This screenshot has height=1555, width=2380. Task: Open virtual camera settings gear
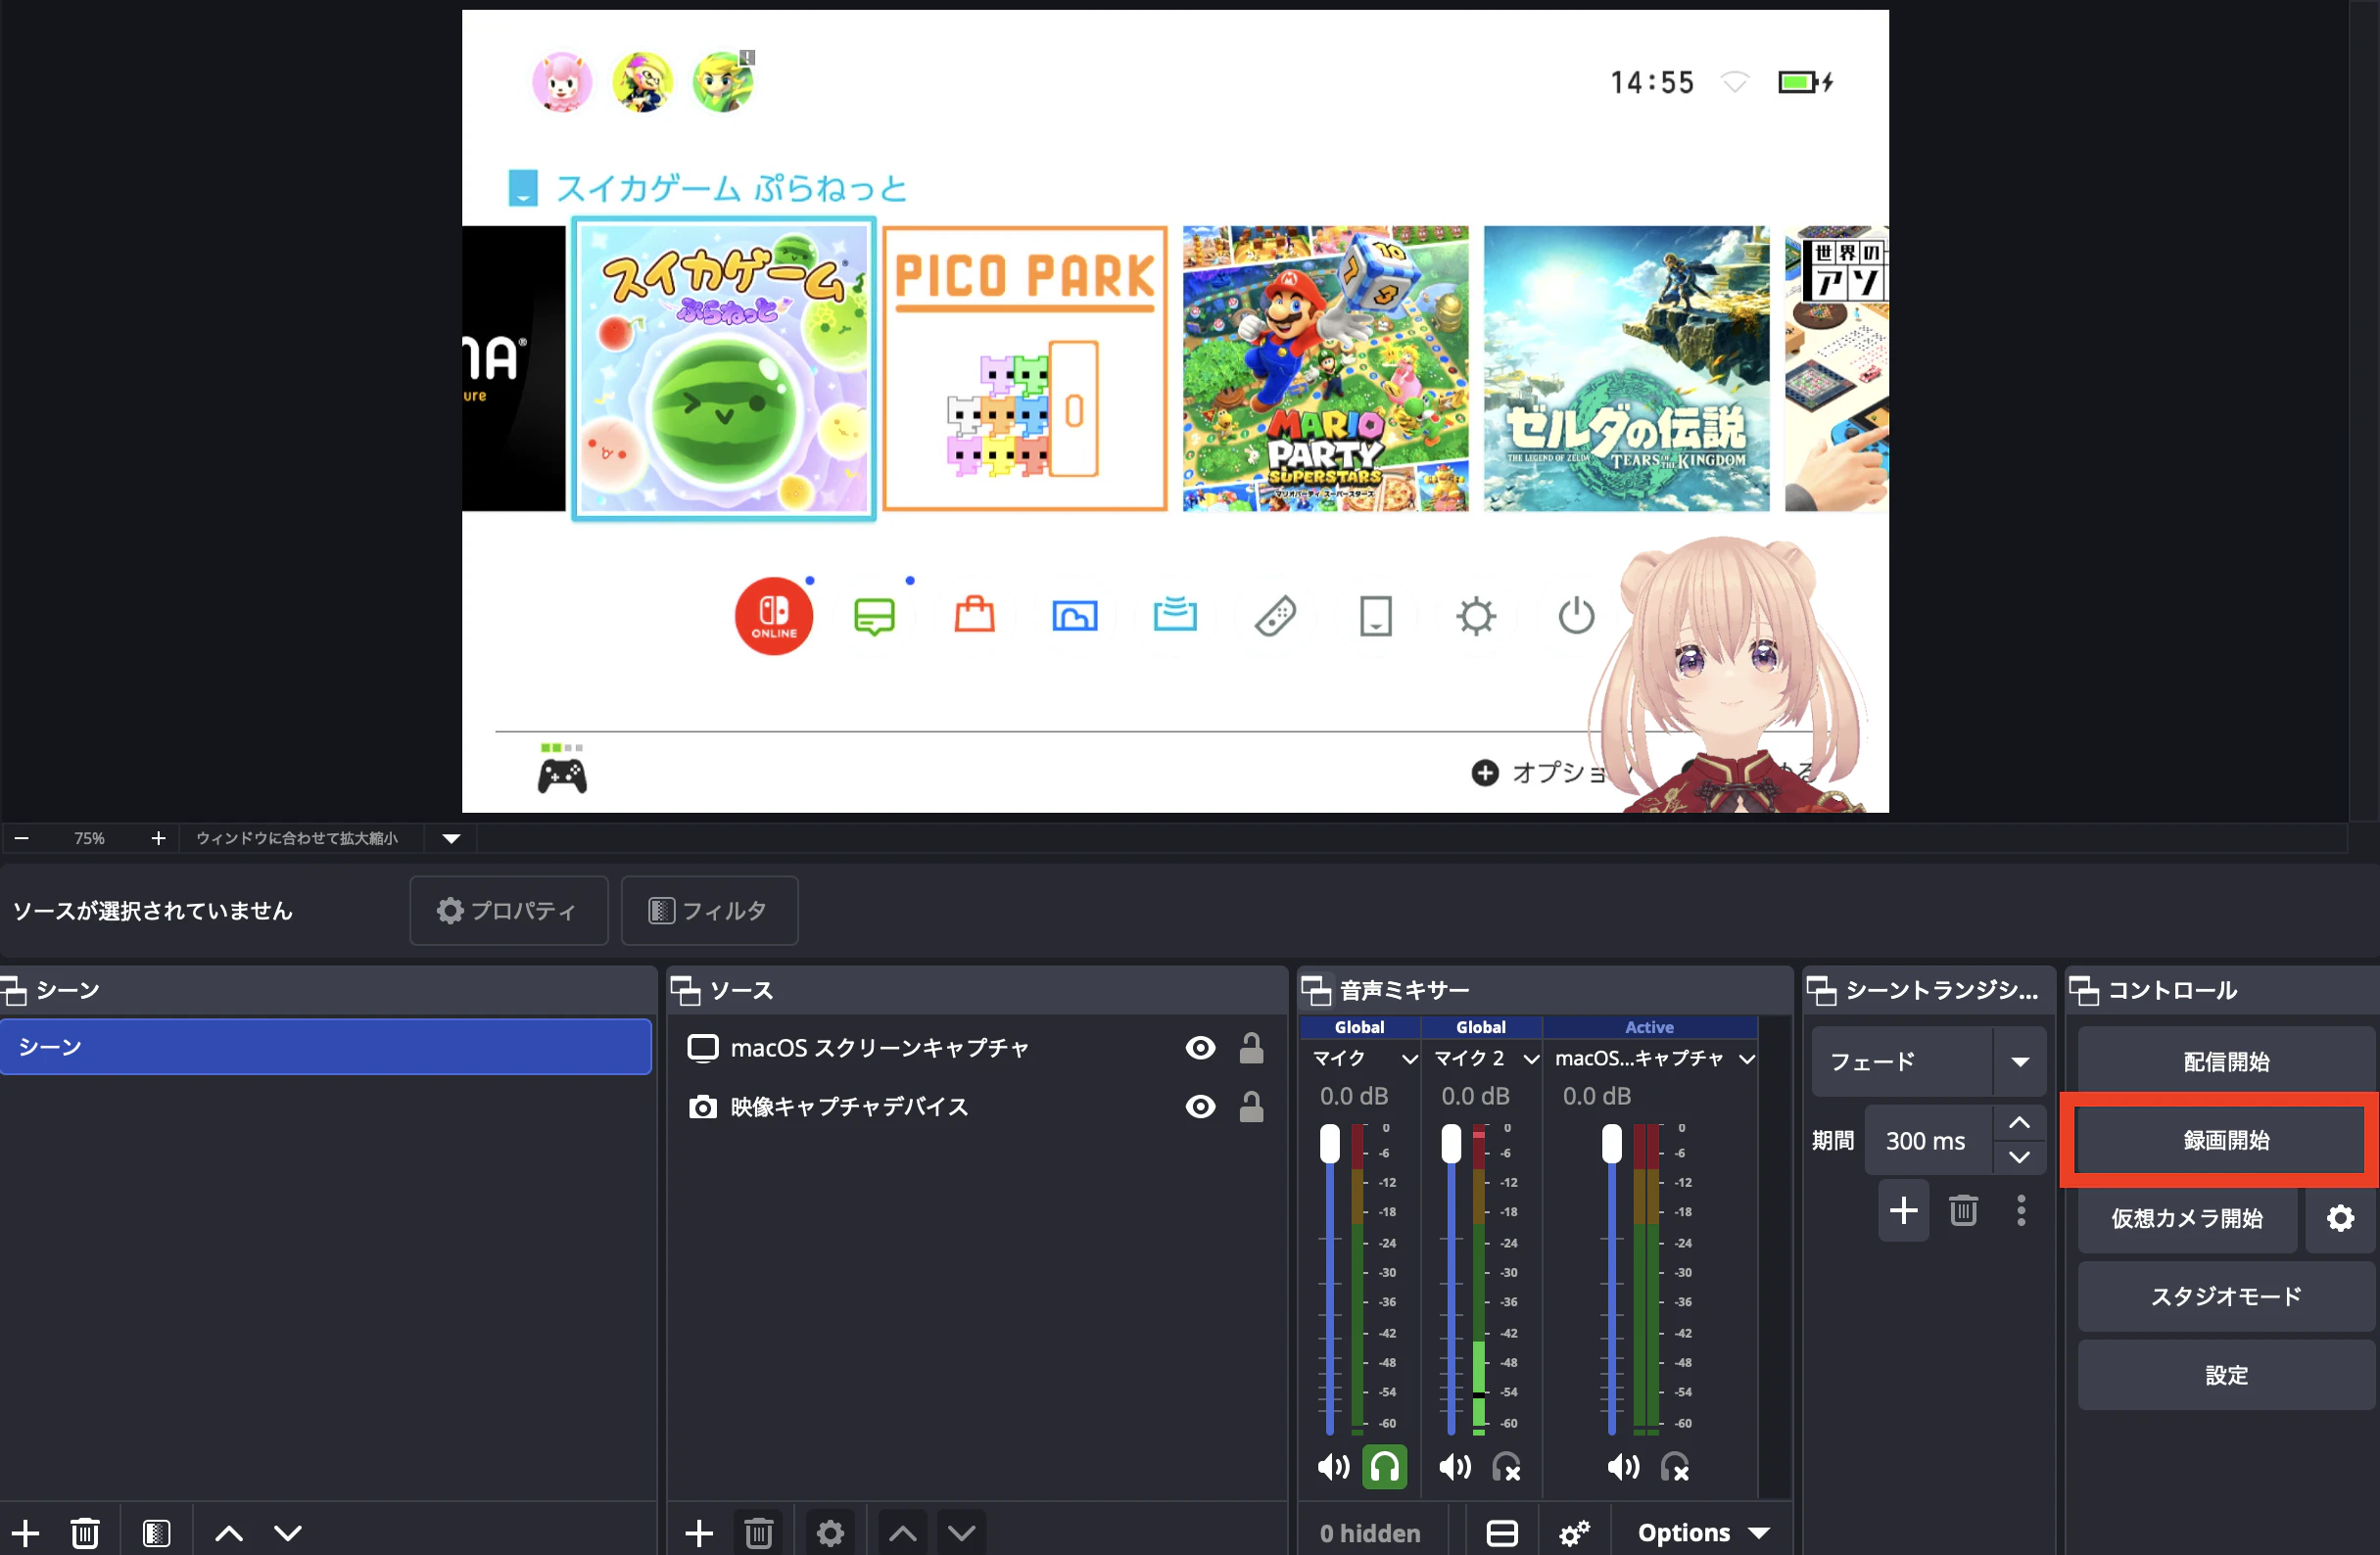pos(2340,1218)
